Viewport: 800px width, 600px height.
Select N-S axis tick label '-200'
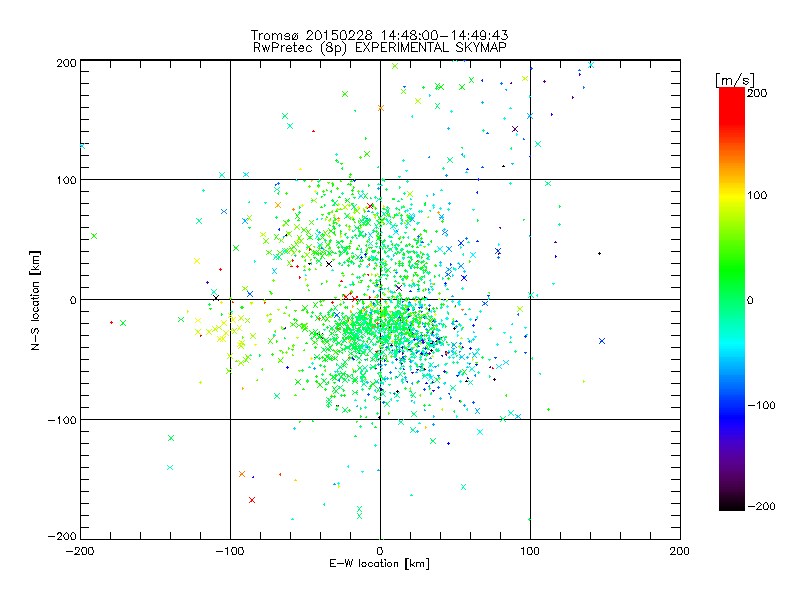[x=62, y=537]
